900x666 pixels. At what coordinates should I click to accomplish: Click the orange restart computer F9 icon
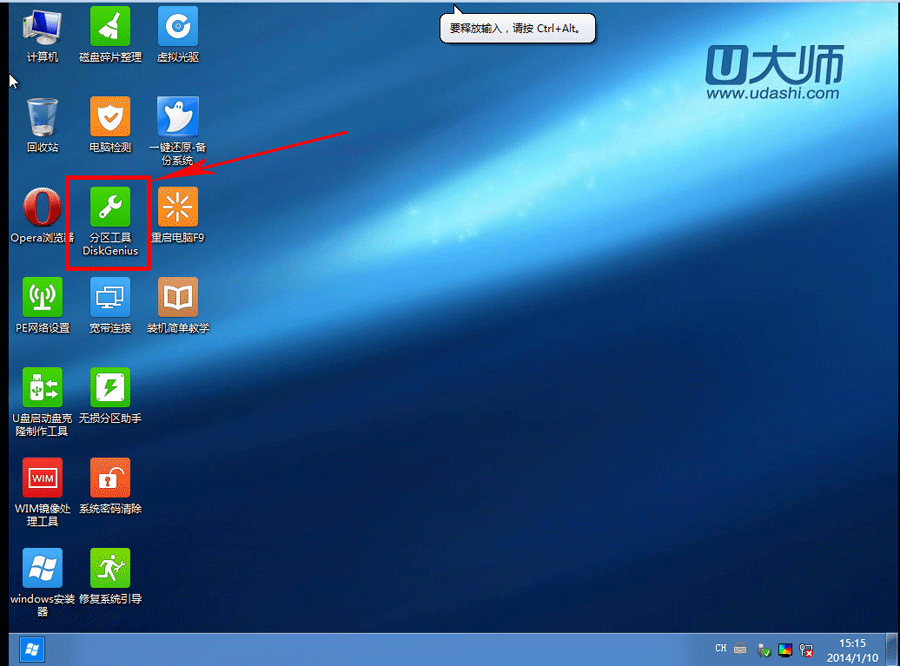click(178, 207)
